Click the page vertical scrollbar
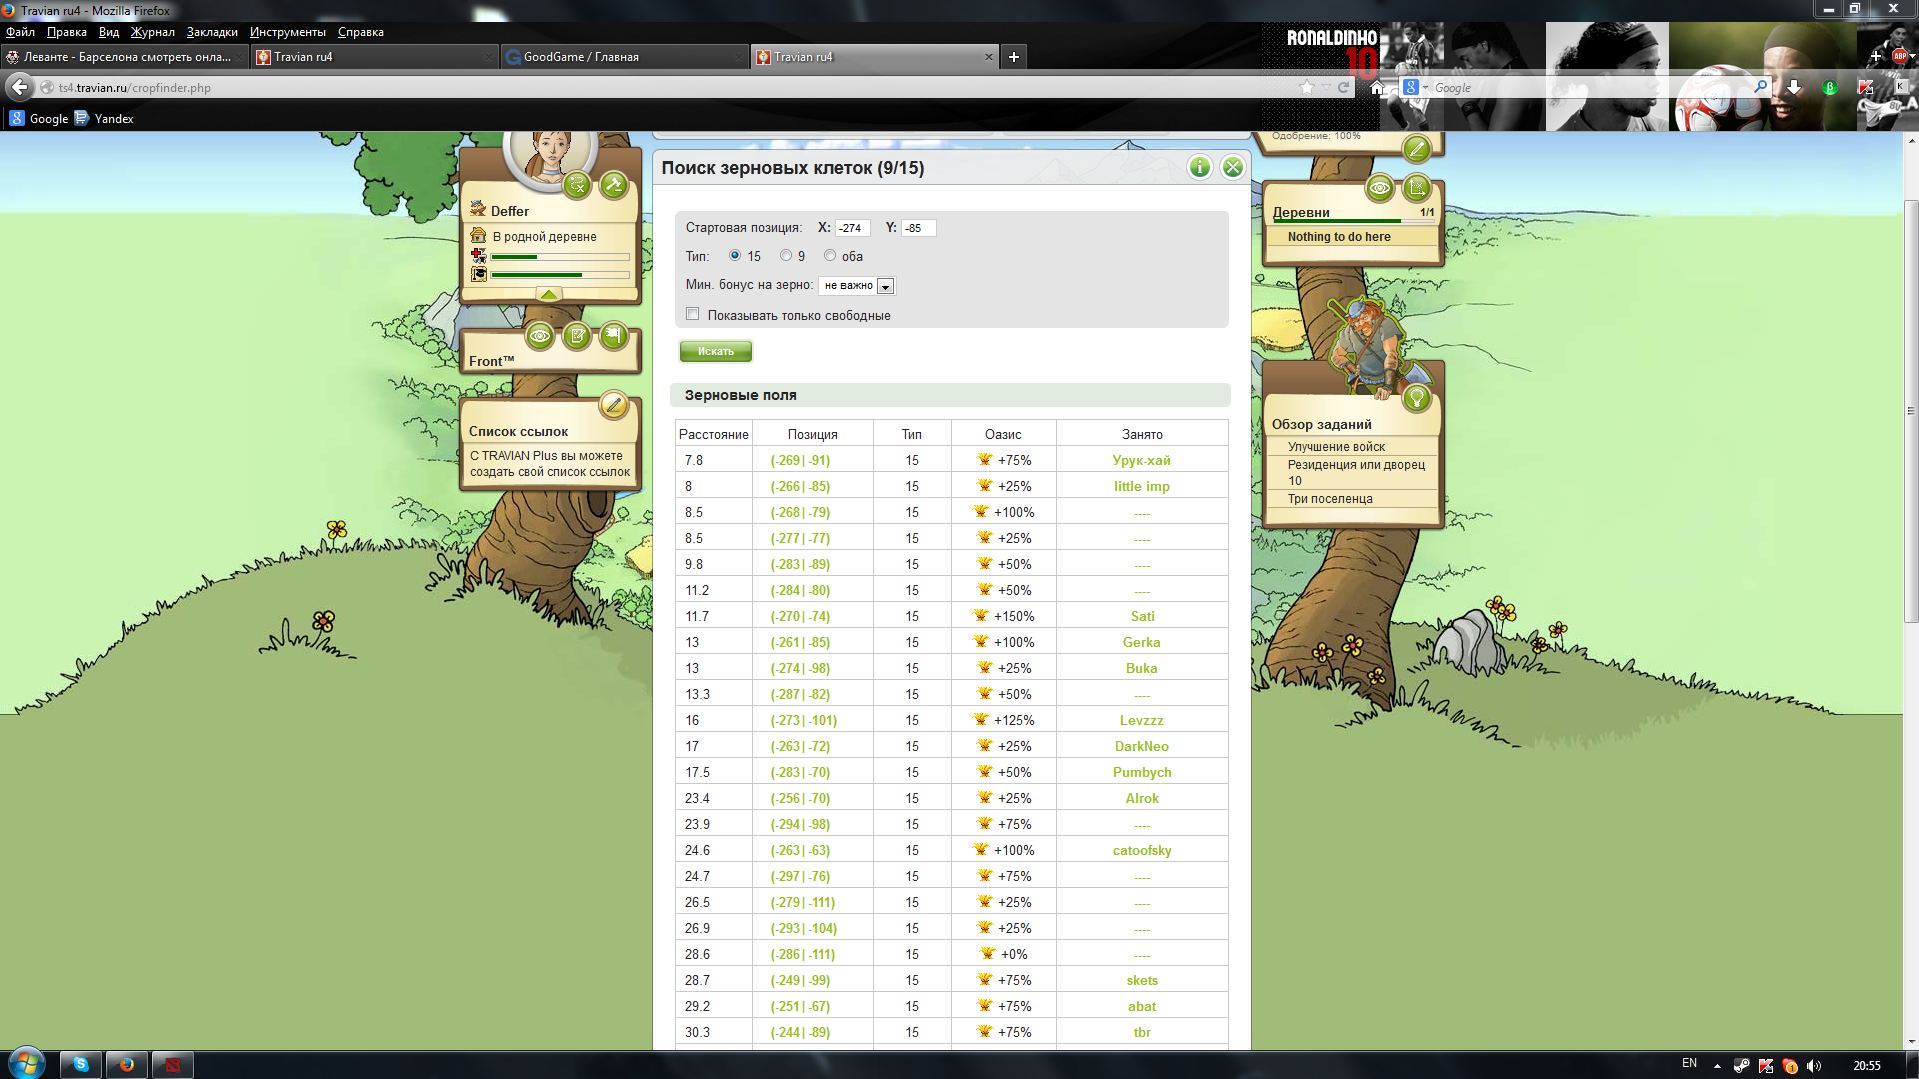The width and height of the screenshot is (1919, 1079). 1911,410
